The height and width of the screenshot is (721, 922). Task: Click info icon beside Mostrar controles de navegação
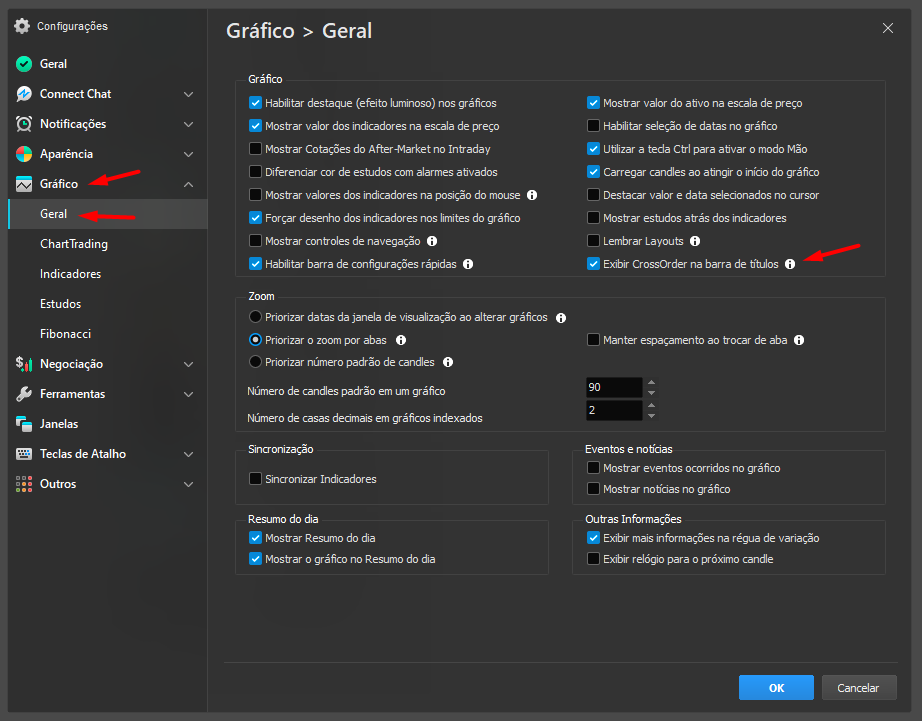tap(432, 241)
